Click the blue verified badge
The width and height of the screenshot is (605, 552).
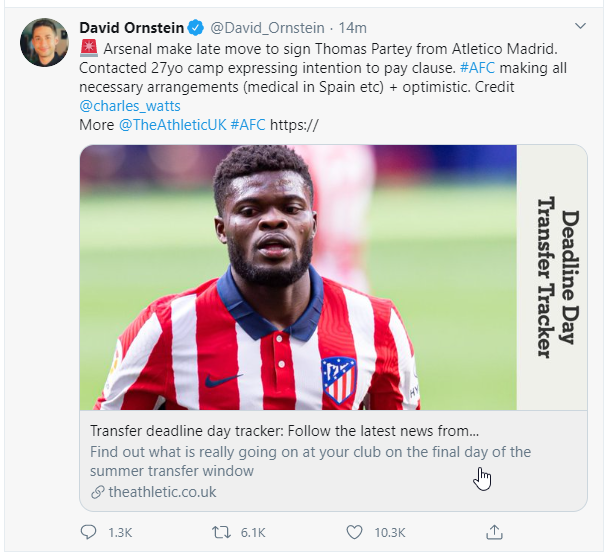196,28
